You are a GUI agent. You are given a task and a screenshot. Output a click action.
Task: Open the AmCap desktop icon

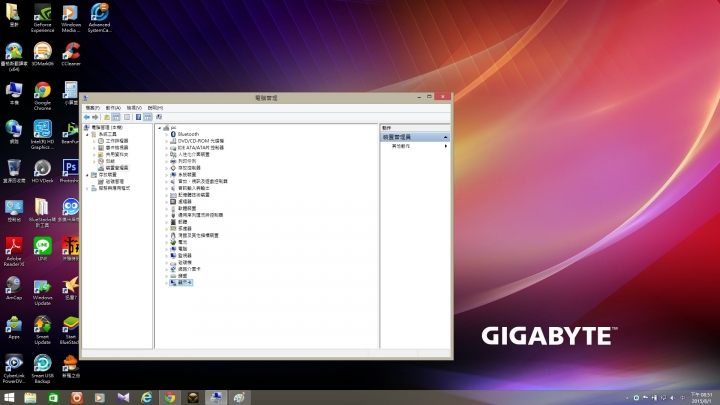14,288
